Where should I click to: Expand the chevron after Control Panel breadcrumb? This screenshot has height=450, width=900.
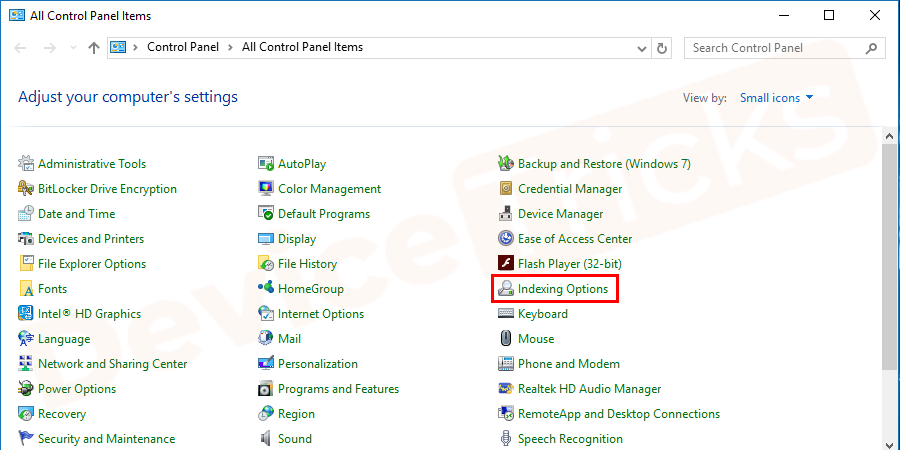pos(230,48)
